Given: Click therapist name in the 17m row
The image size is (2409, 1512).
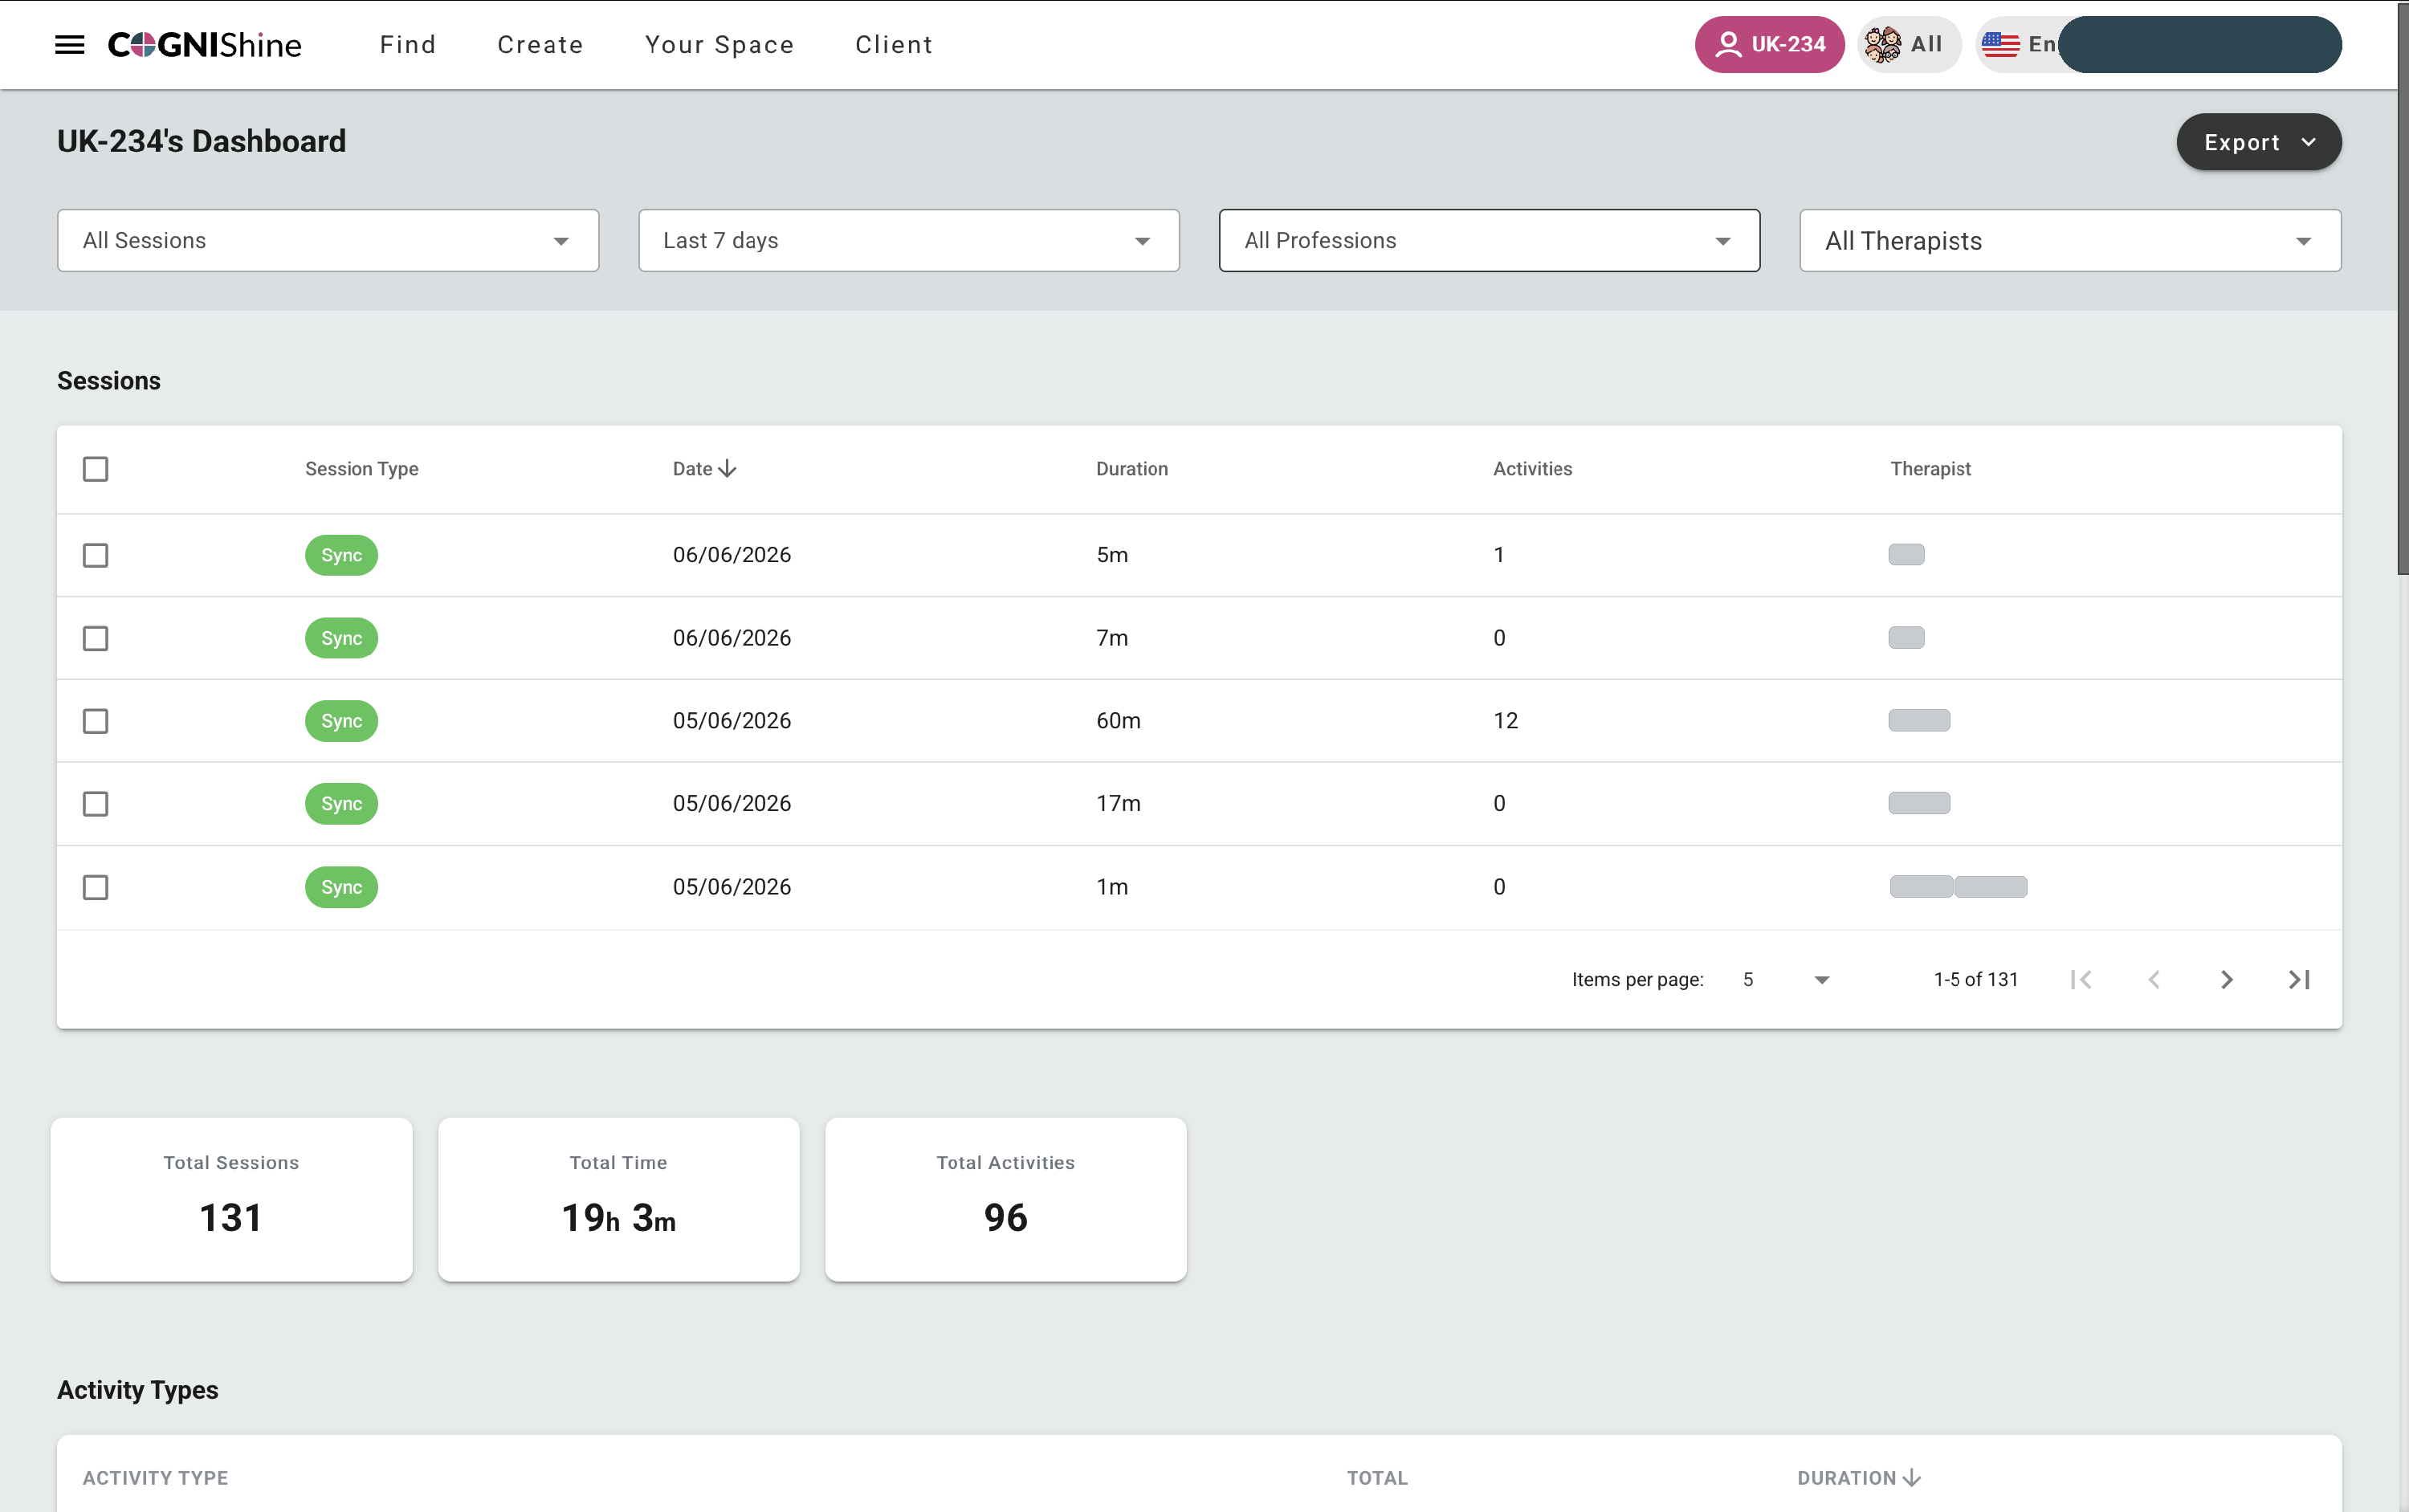Looking at the screenshot, I should (1919, 803).
